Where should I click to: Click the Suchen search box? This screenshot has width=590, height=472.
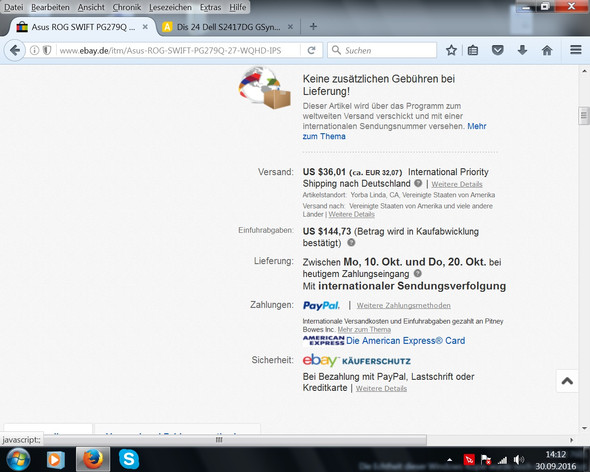(x=382, y=50)
